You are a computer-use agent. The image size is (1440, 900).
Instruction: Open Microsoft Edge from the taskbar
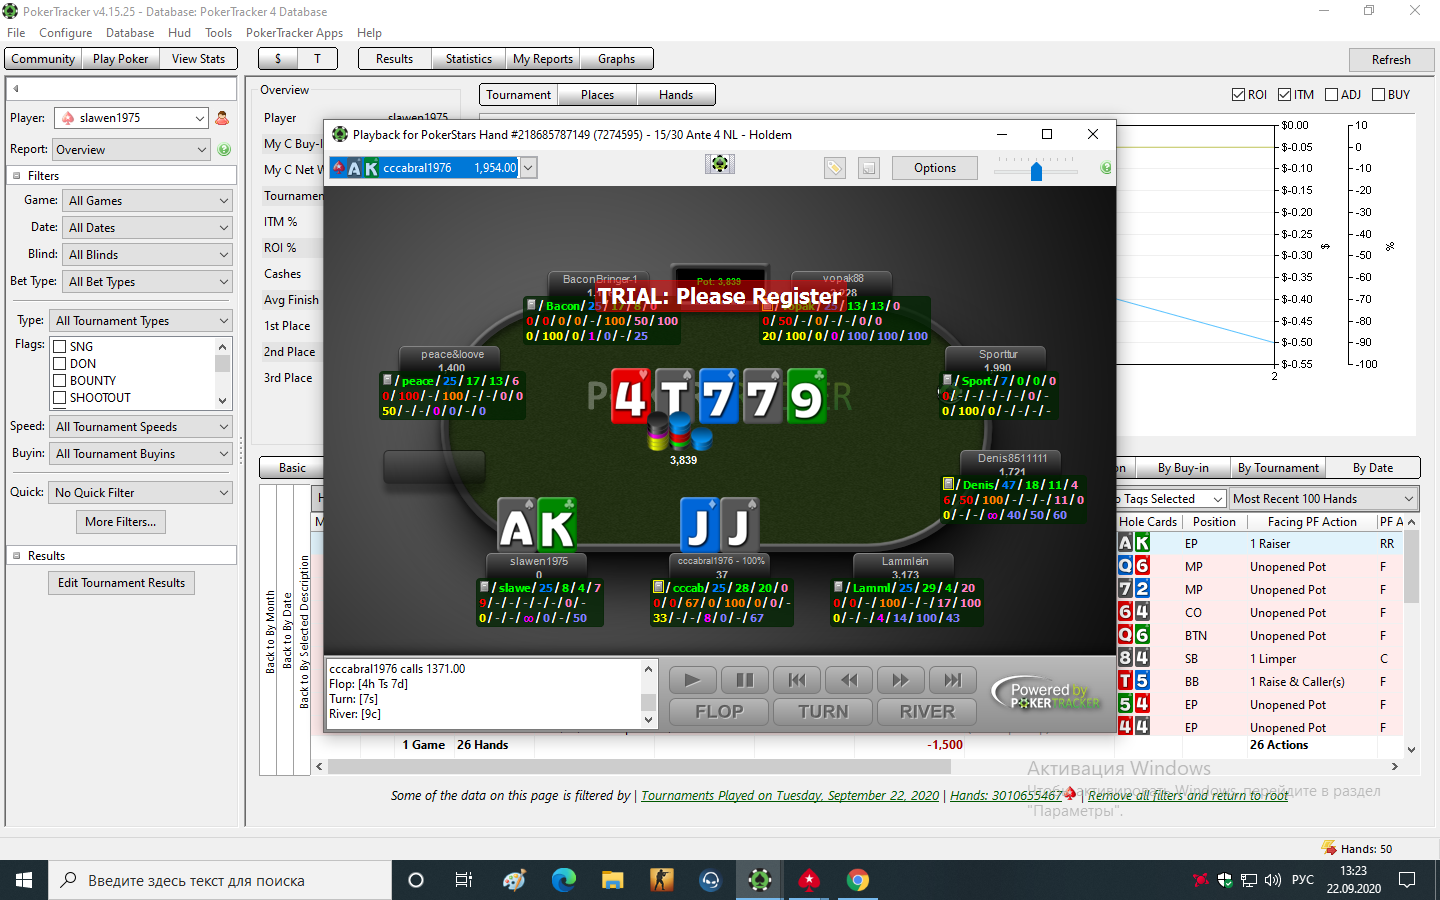(x=564, y=880)
